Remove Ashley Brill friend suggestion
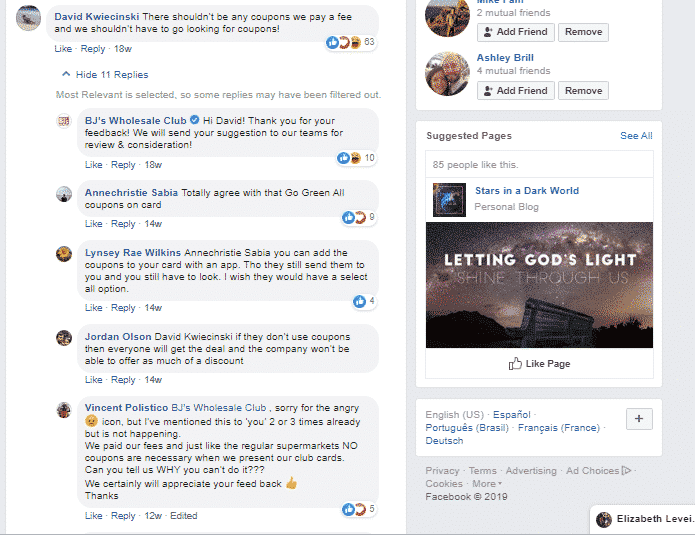Screen dimensions: 695x535 click(x=583, y=90)
